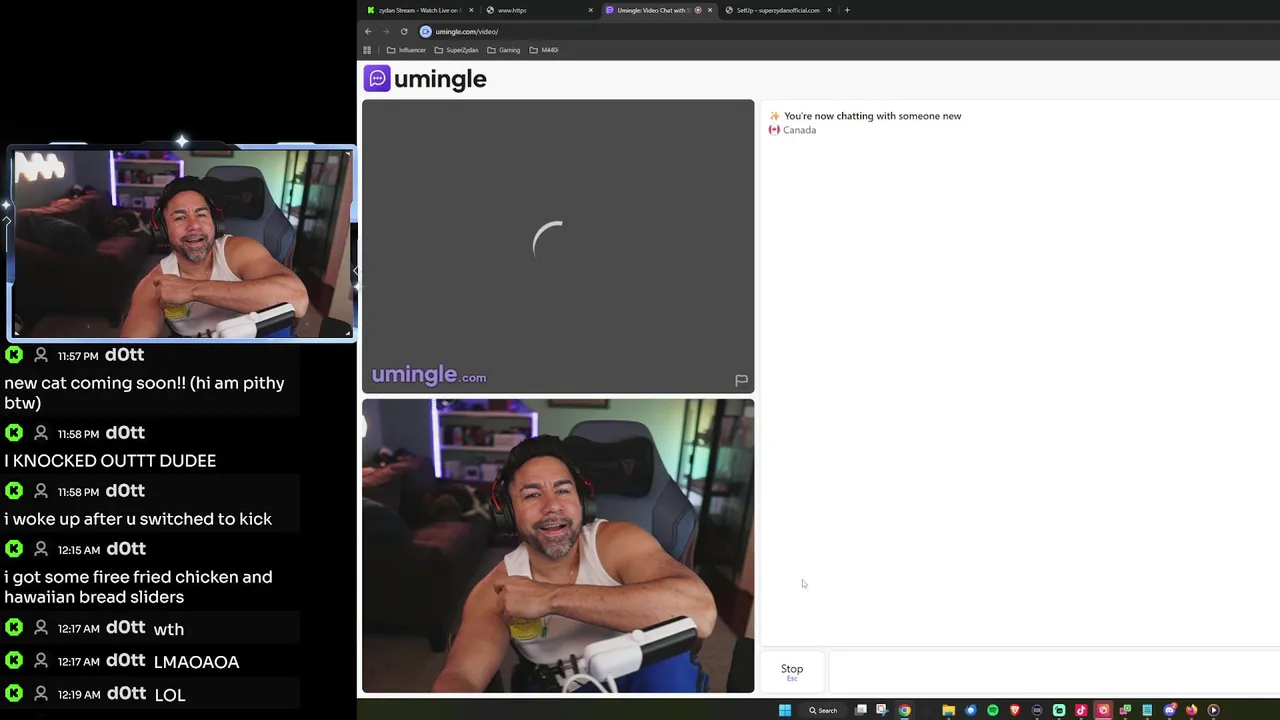Click the recording indicator on Umingle tab

coord(698,10)
